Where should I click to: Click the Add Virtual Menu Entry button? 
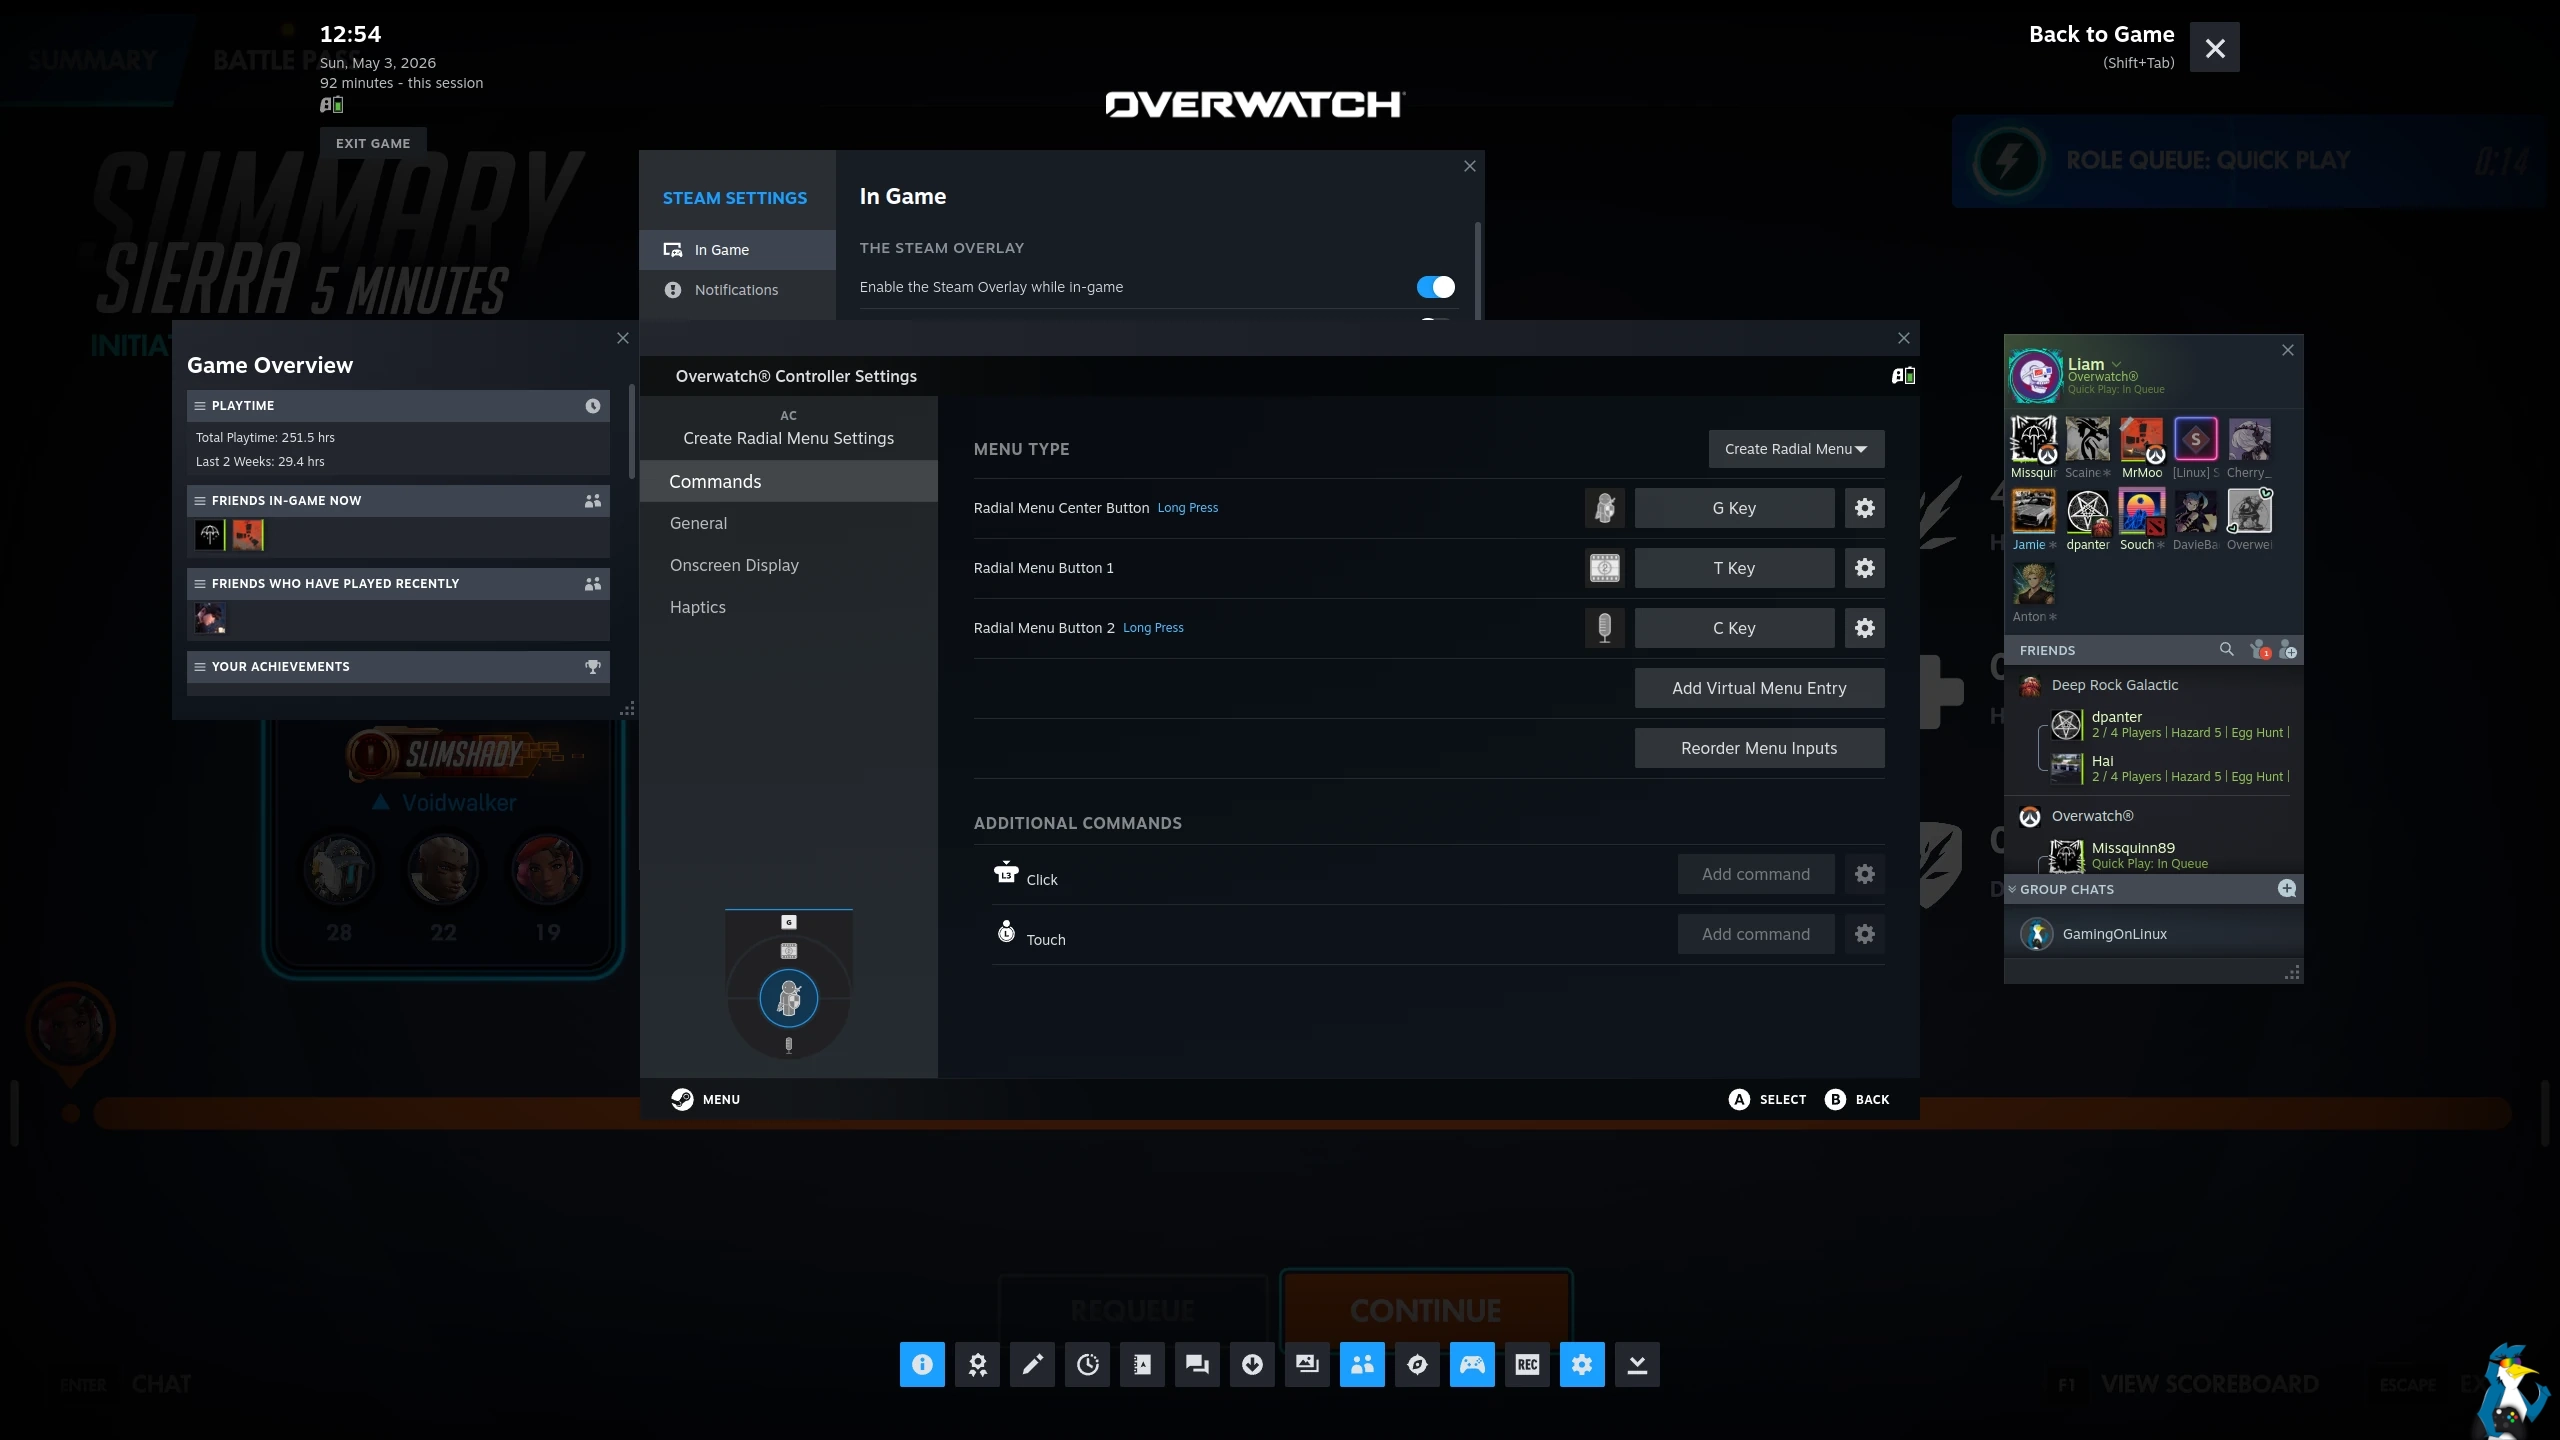(x=1759, y=688)
